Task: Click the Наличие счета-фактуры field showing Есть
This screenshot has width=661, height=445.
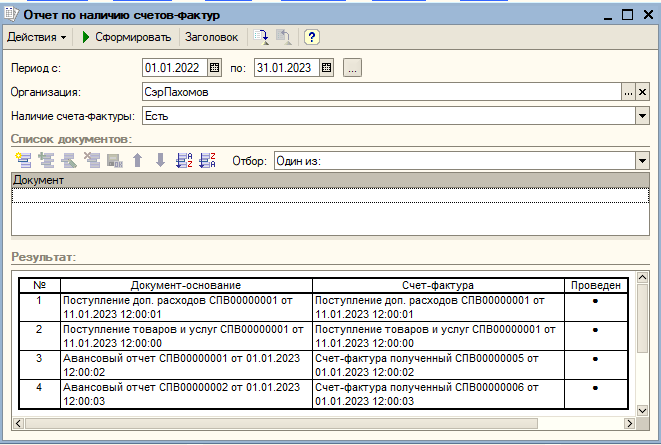Action: click(x=389, y=115)
